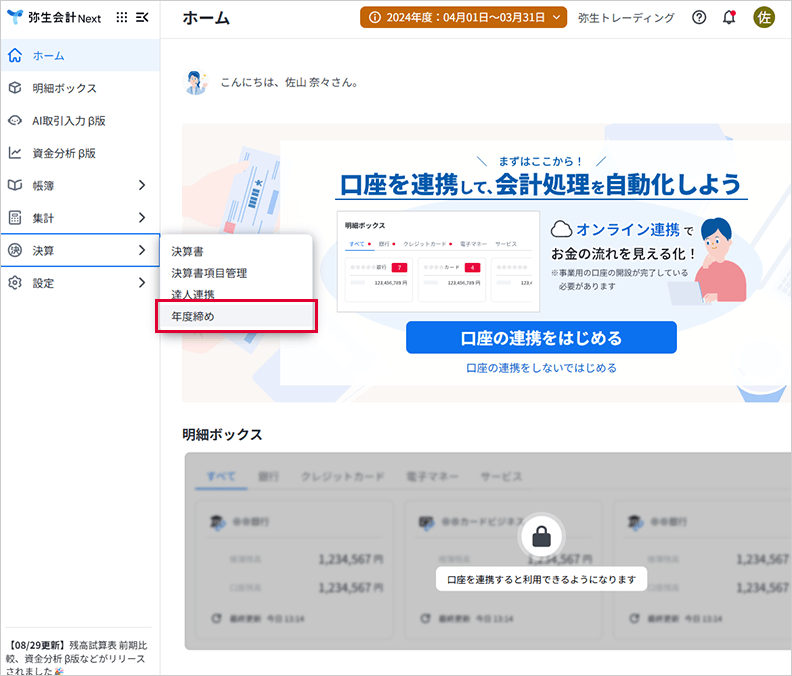792x676 pixels.
Task: Select 決算書項目管理 in the submenu
Action: (x=209, y=273)
